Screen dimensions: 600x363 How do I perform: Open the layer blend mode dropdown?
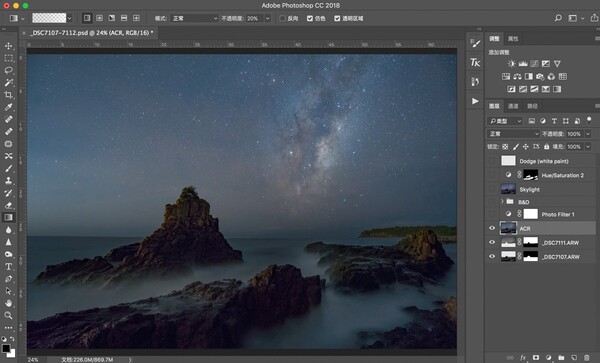[x=513, y=134]
